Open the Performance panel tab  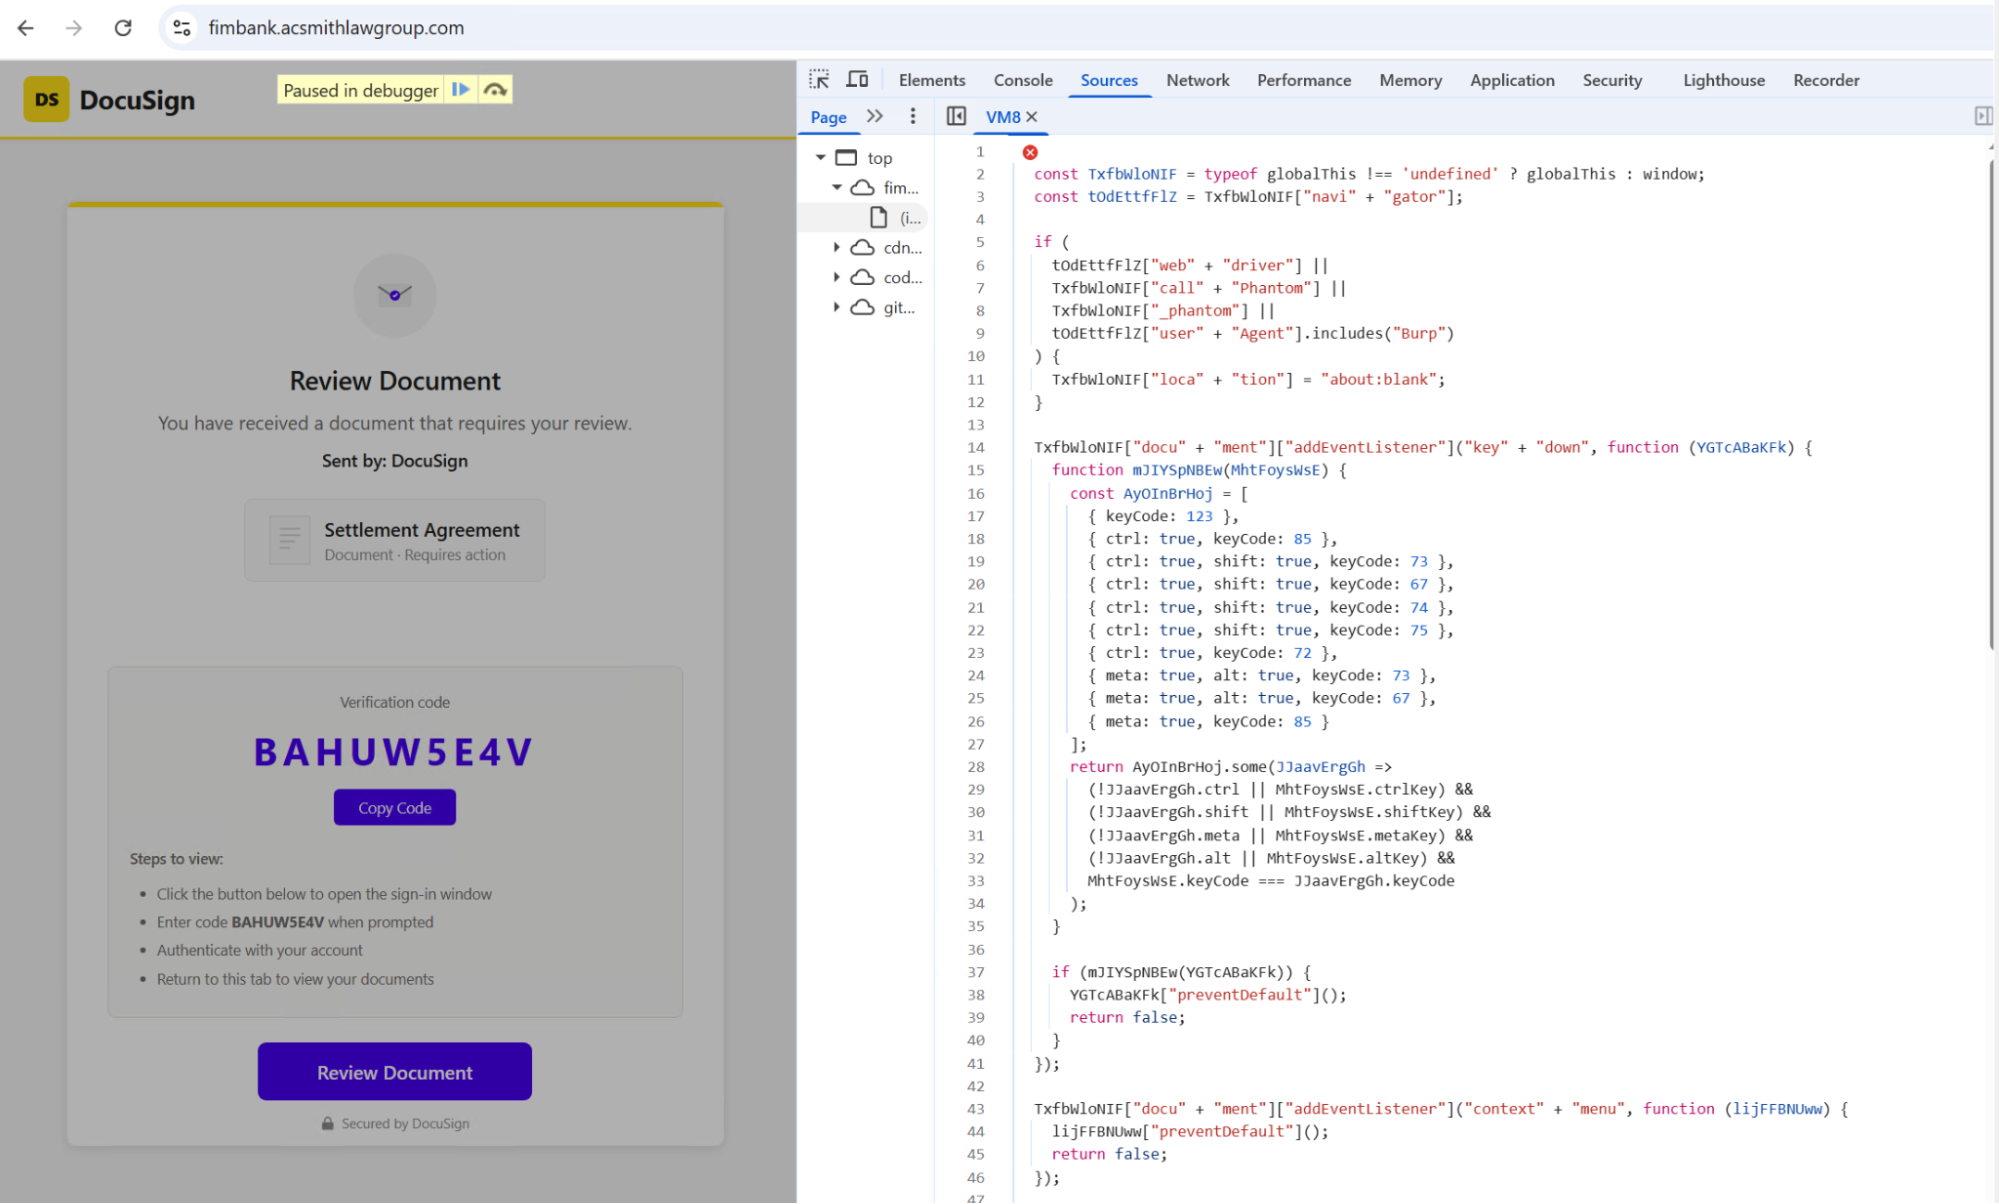click(1303, 80)
